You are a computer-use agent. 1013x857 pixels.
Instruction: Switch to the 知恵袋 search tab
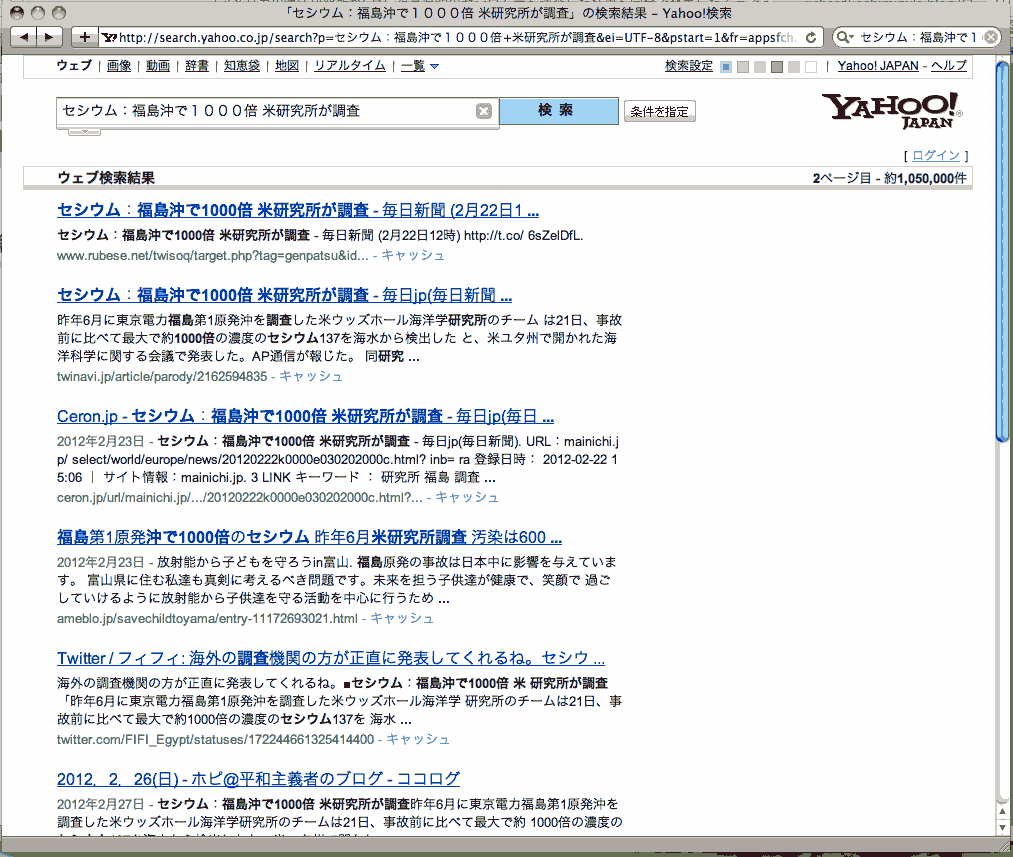(242, 66)
